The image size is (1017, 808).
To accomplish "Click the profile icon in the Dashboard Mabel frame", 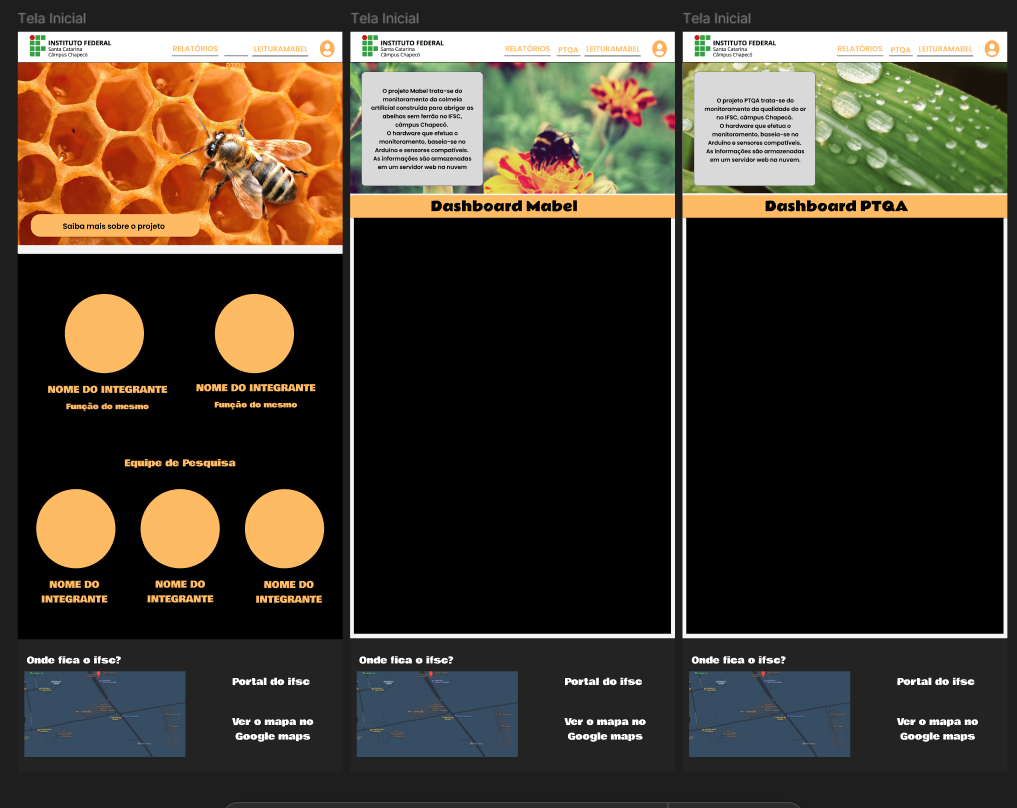I will click(659, 49).
